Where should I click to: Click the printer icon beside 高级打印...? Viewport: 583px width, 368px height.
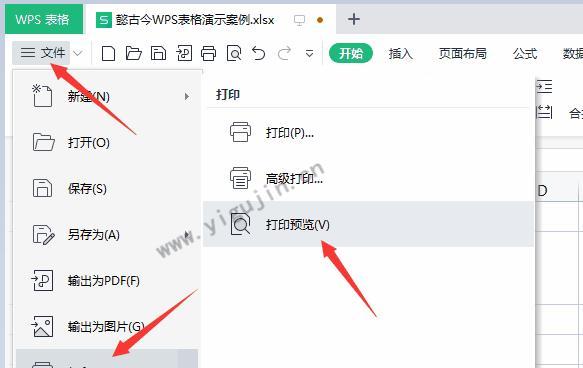[x=240, y=178]
